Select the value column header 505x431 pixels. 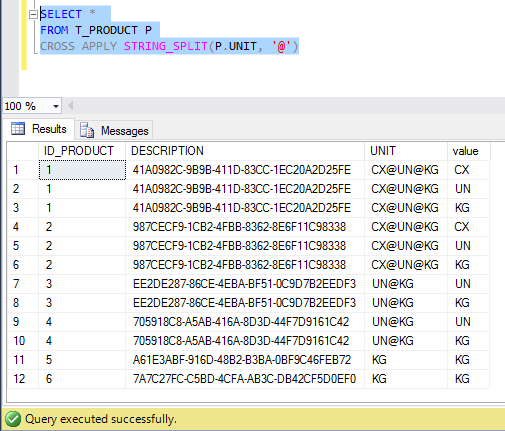click(x=469, y=151)
